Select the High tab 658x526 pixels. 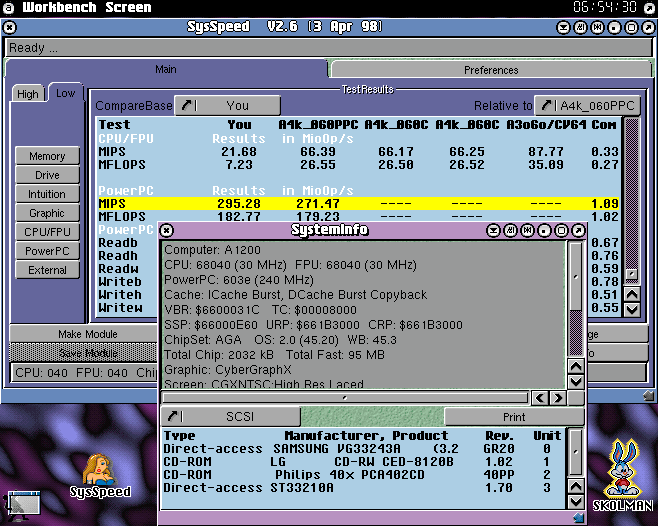coord(28,94)
